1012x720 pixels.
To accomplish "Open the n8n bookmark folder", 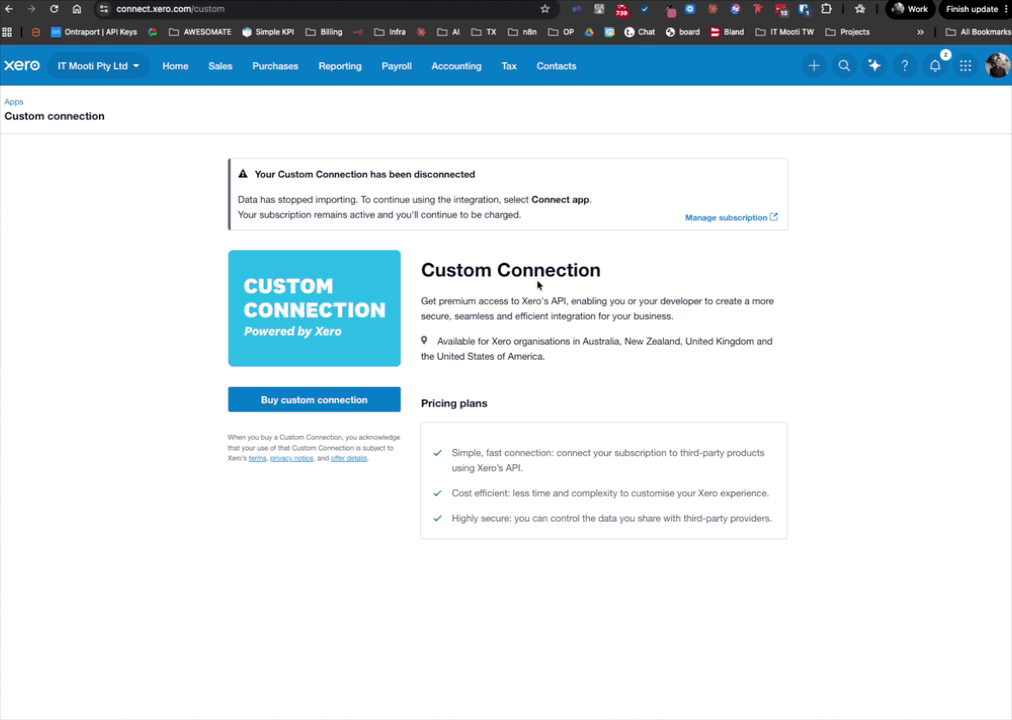I will (522, 32).
